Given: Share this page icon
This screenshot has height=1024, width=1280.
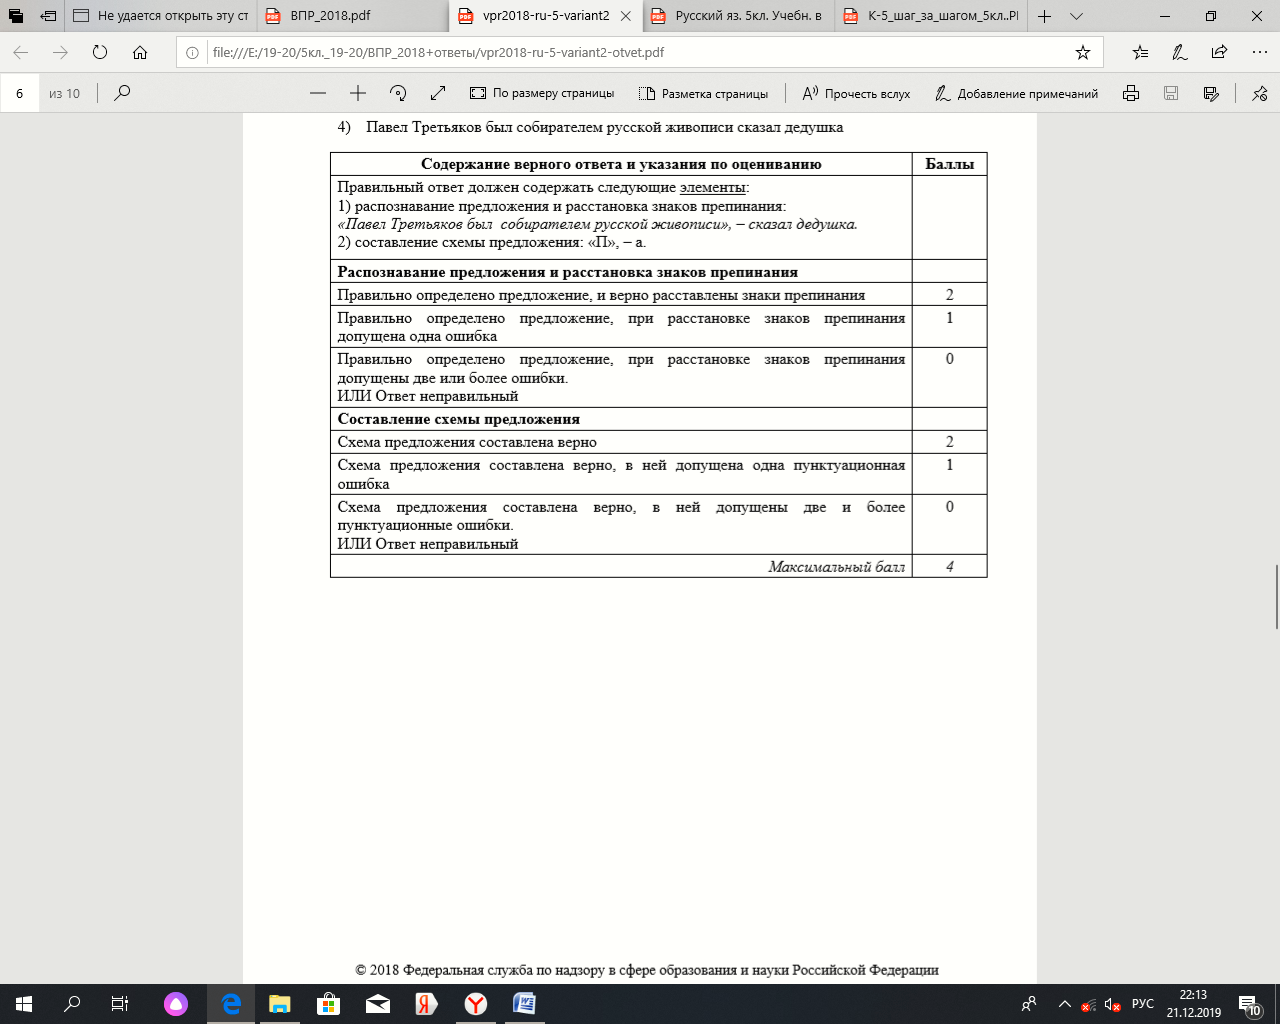Looking at the screenshot, I should coord(1219,53).
